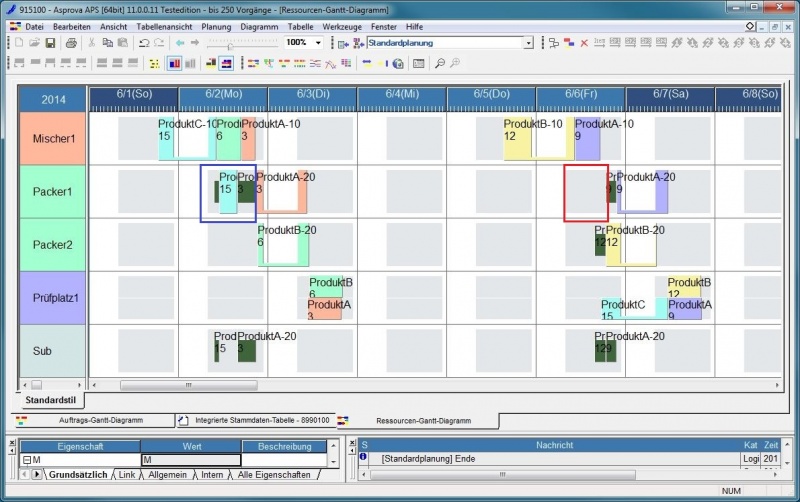Click the Mischer1 resource row header
The width and height of the screenshot is (800, 502).
click(x=53, y=138)
